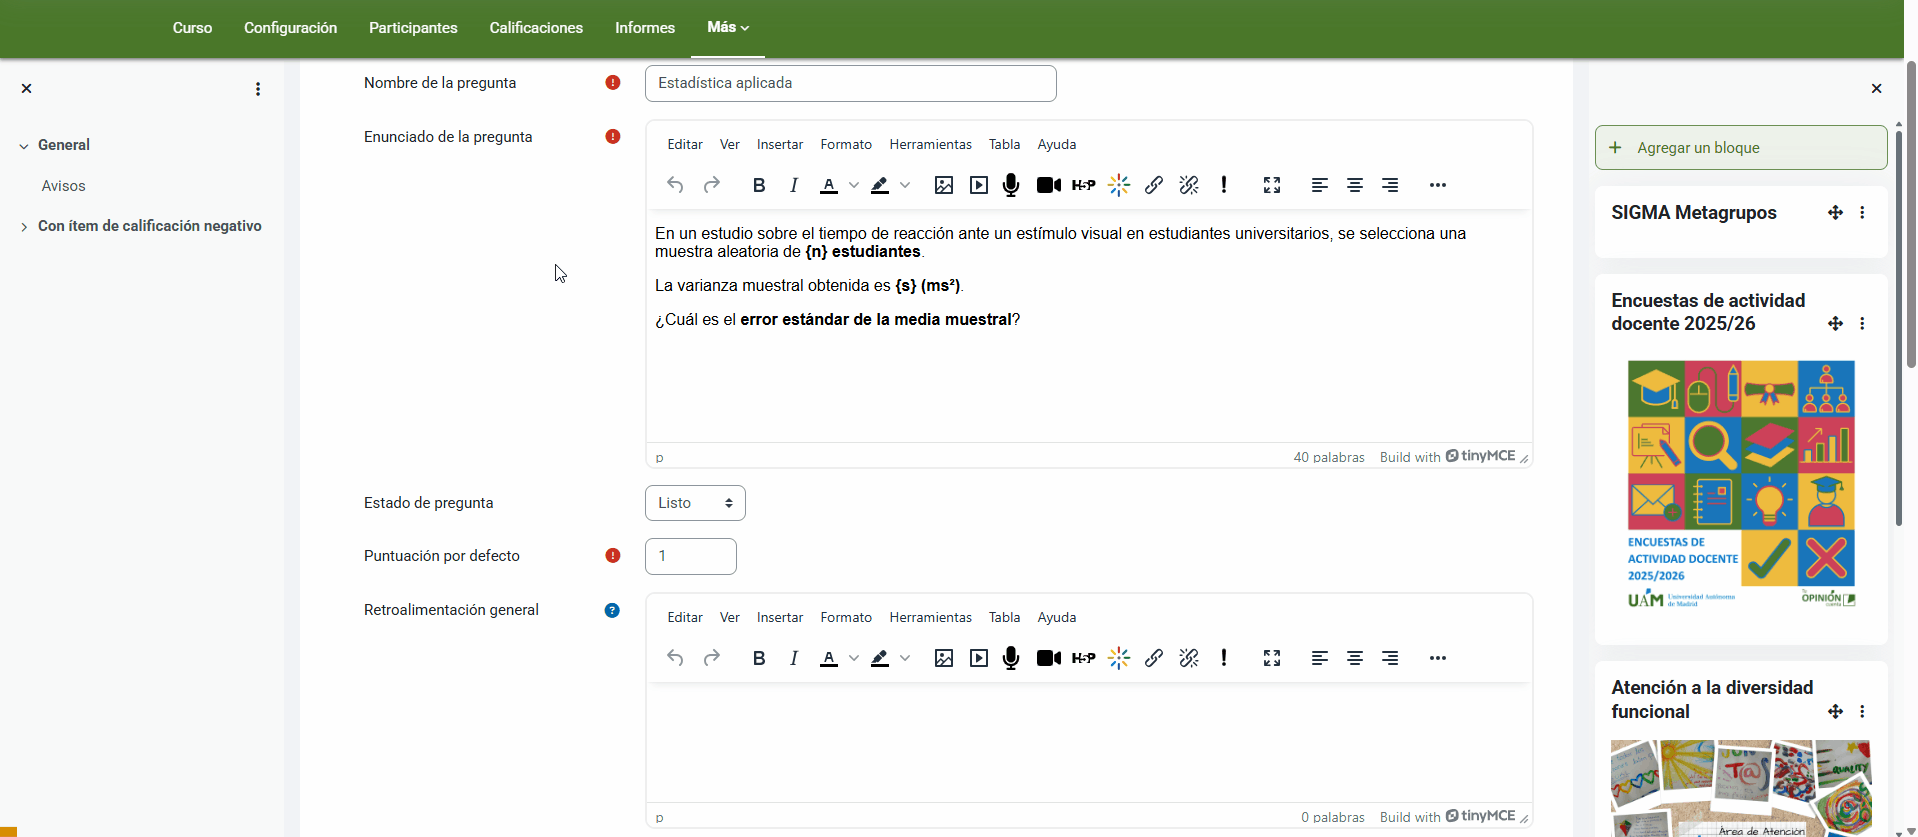The image size is (1918, 837).
Task: Open highlight color picker in Retroalimentación editor
Action: (905, 658)
